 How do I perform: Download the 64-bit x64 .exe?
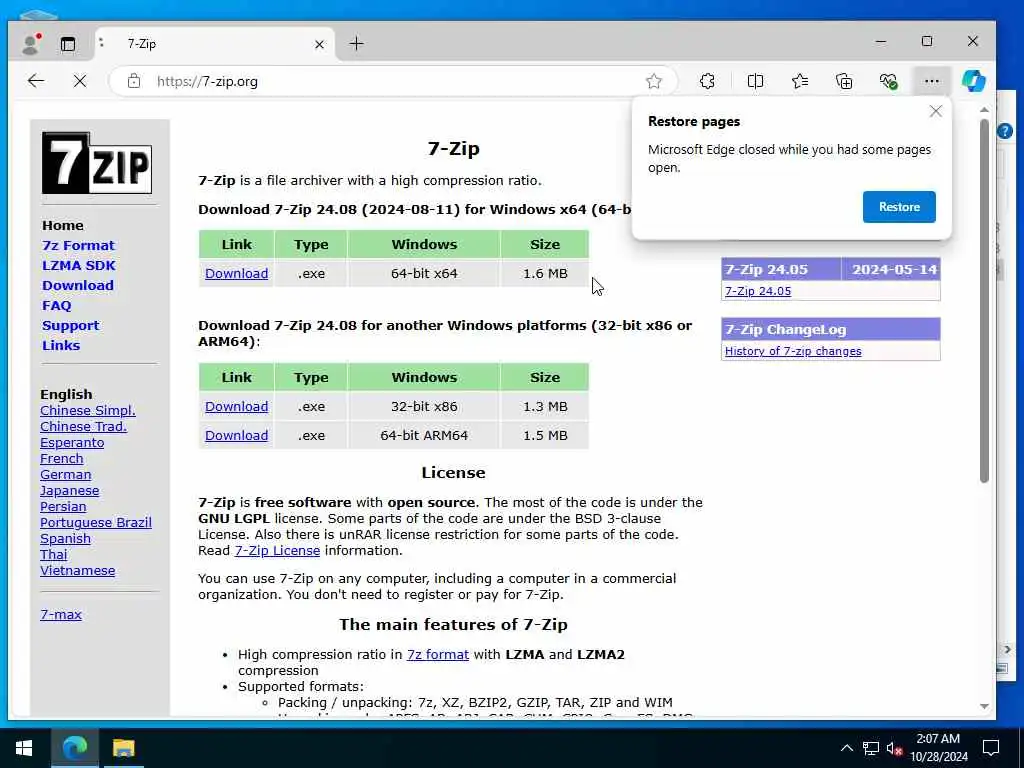click(236, 274)
